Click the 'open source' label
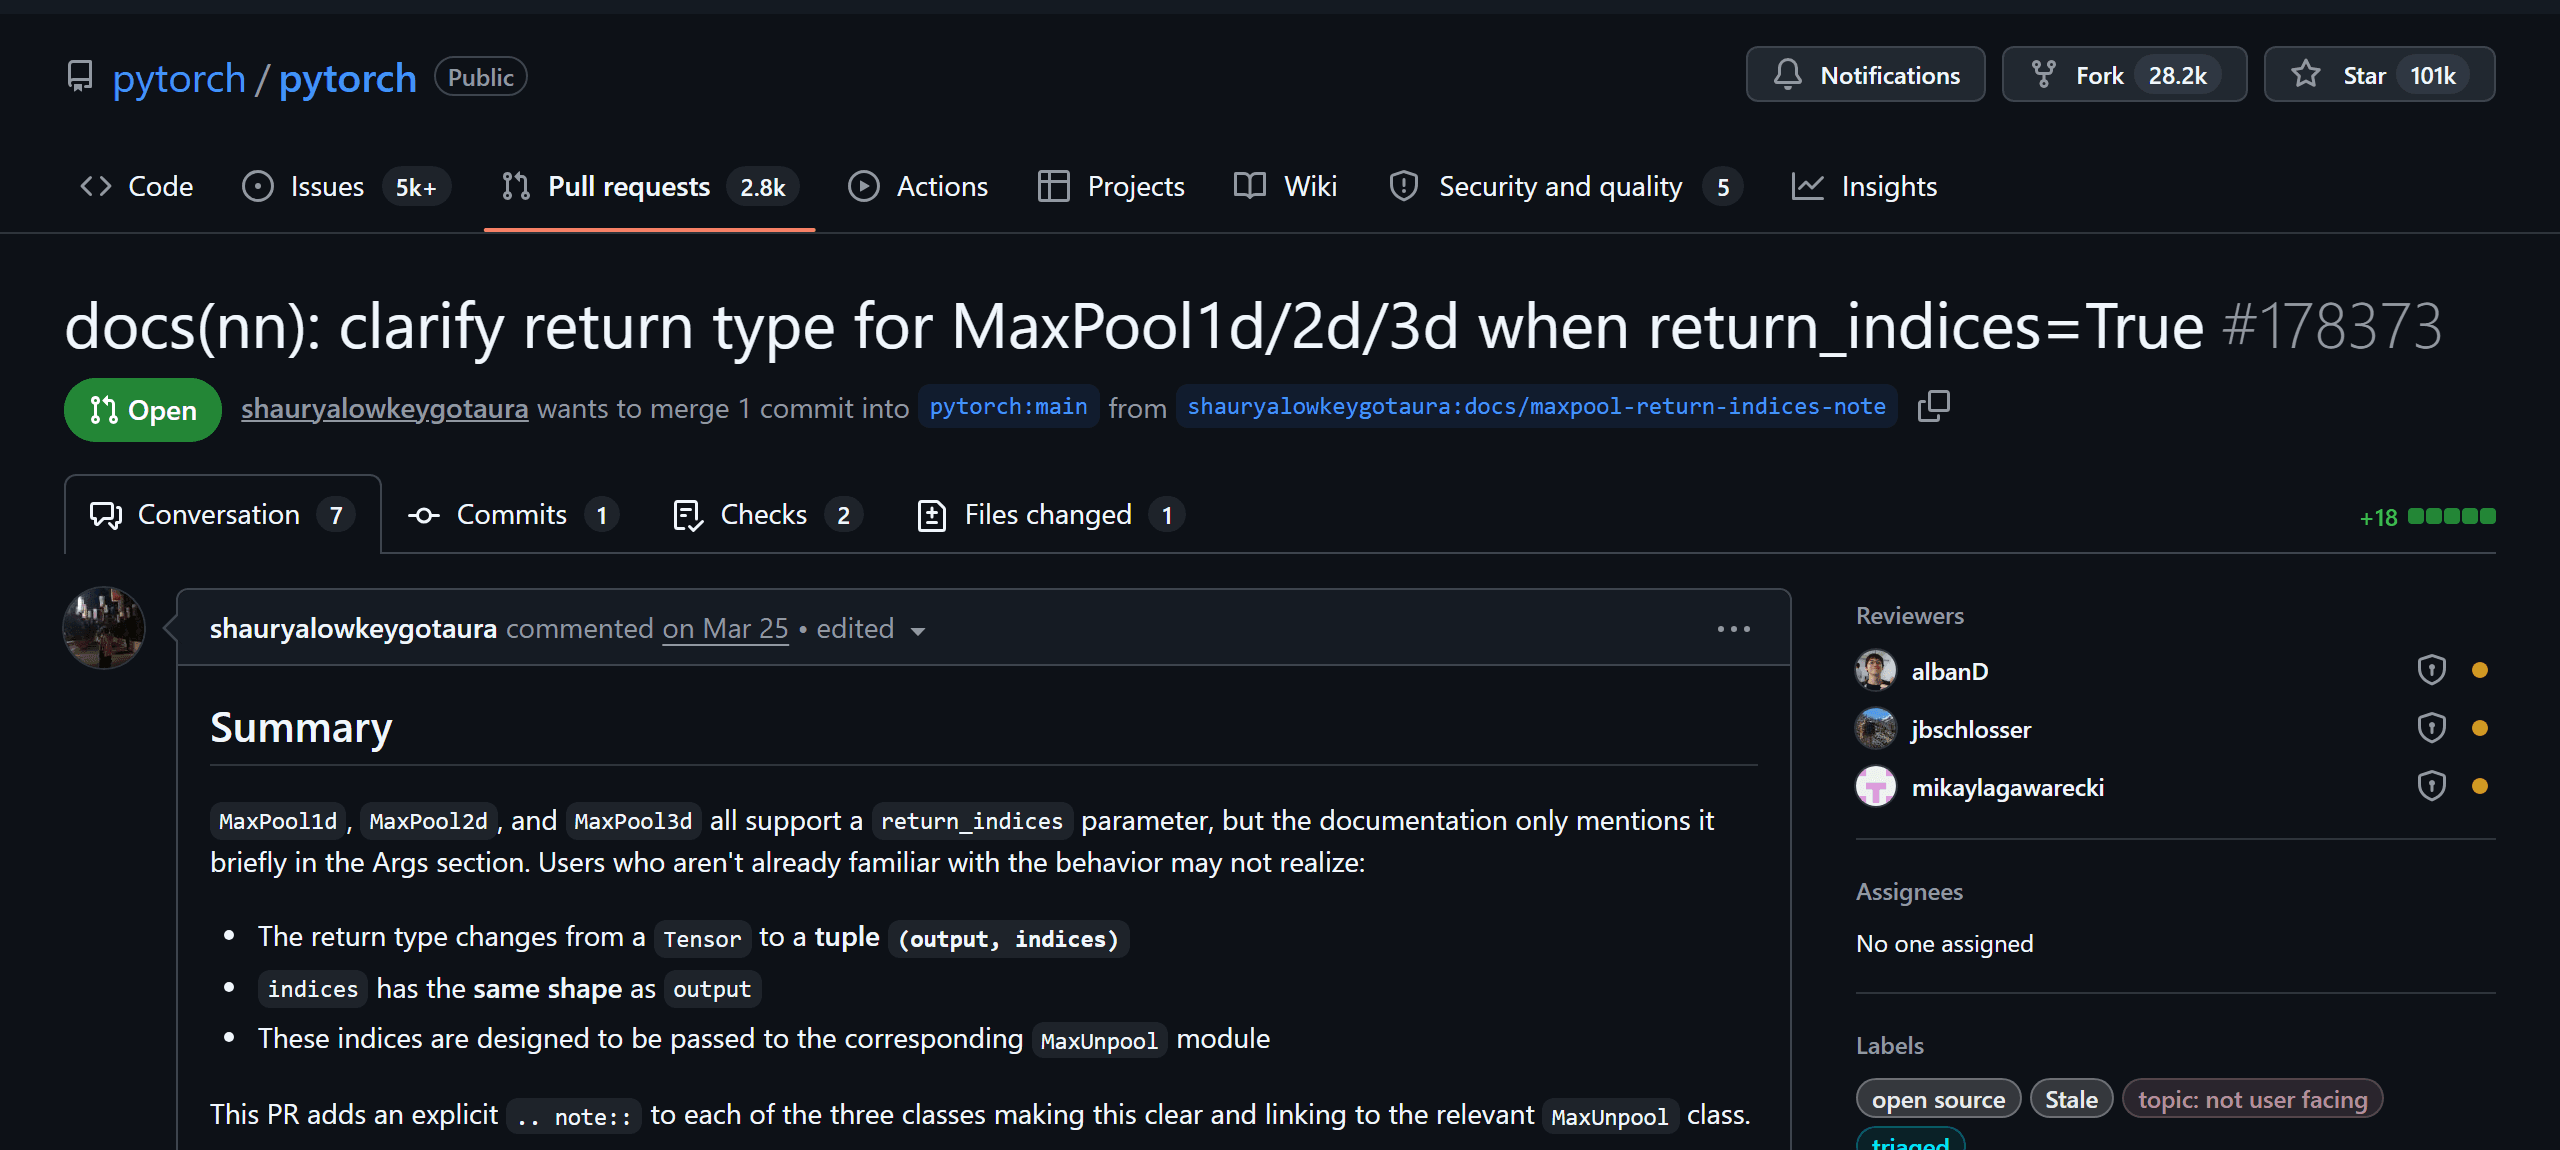 (1938, 1100)
